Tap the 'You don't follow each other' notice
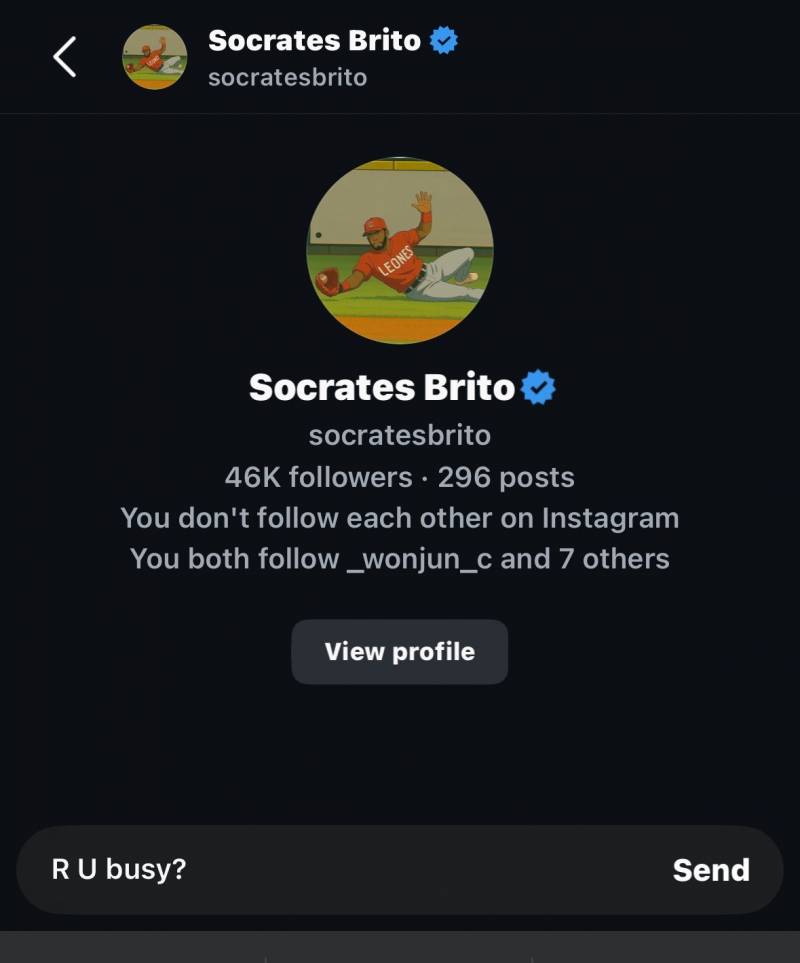The image size is (800, 963). click(400, 518)
